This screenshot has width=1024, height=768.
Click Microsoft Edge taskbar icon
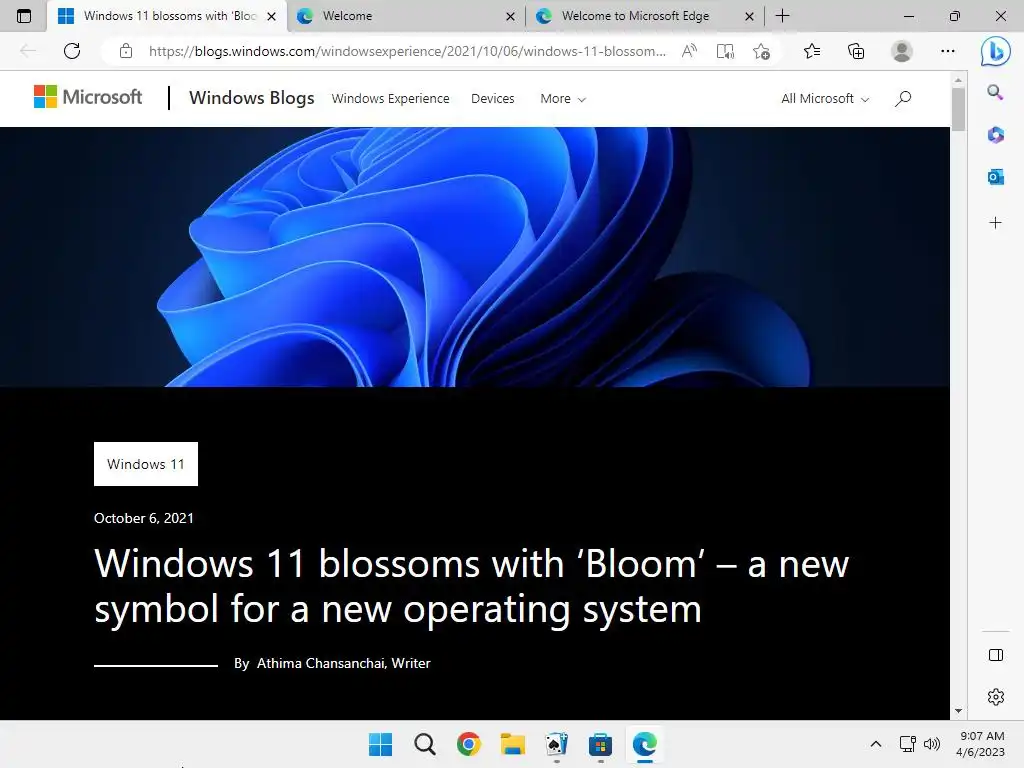(x=645, y=744)
